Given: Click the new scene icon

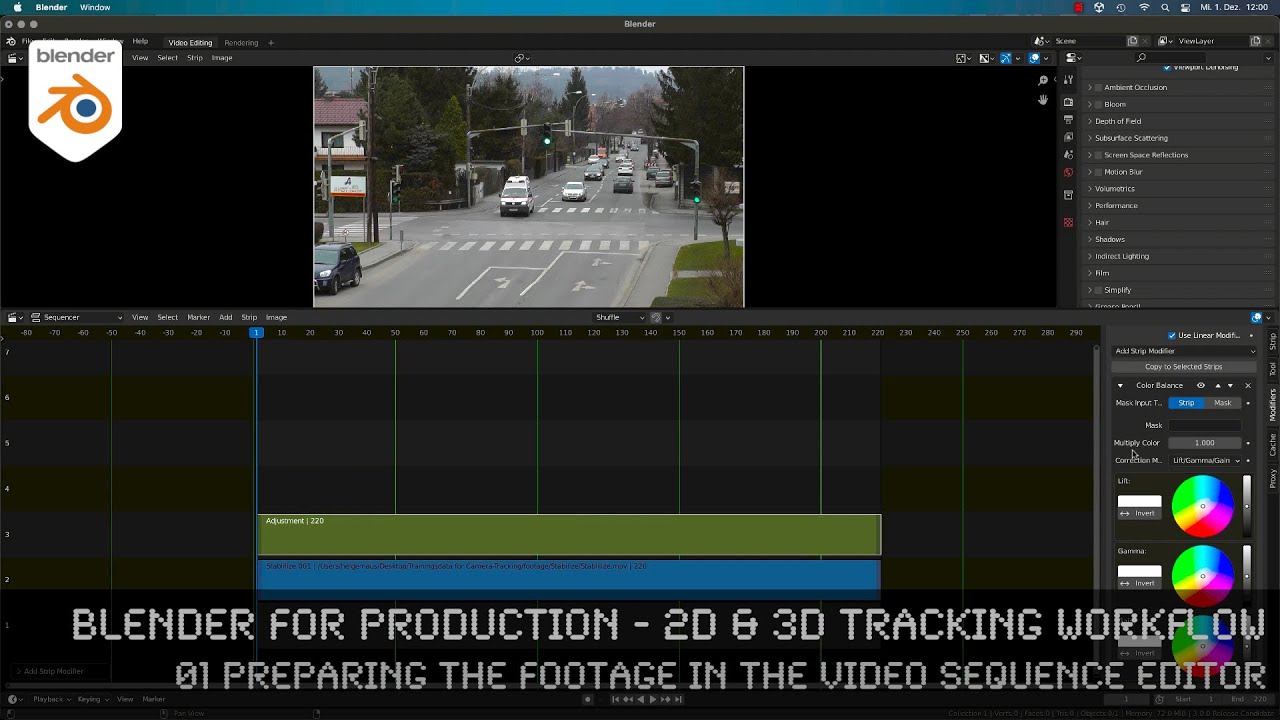Looking at the screenshot, I should click(1132, 41).
